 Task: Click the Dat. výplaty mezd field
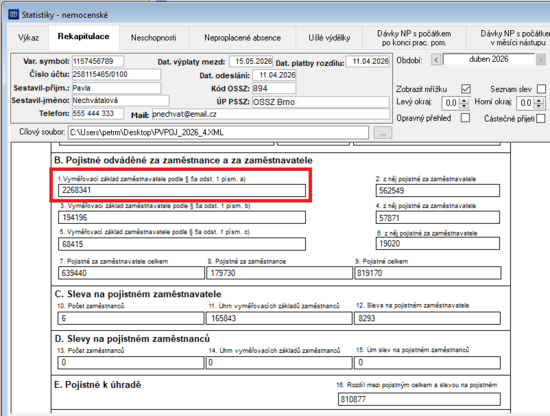coord(251,61)
